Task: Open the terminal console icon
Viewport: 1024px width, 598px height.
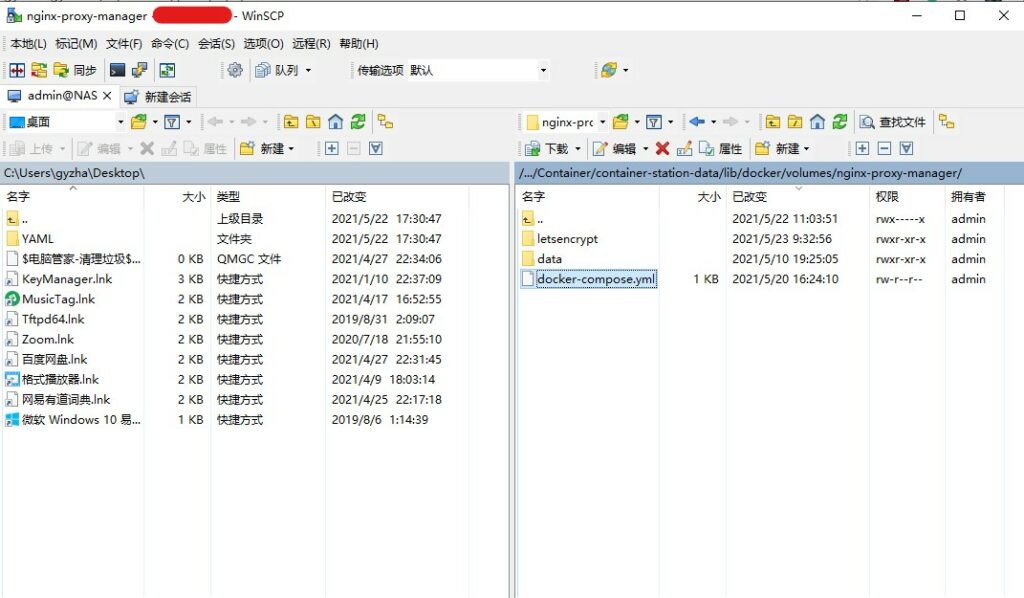Action: tap(118, 70)
